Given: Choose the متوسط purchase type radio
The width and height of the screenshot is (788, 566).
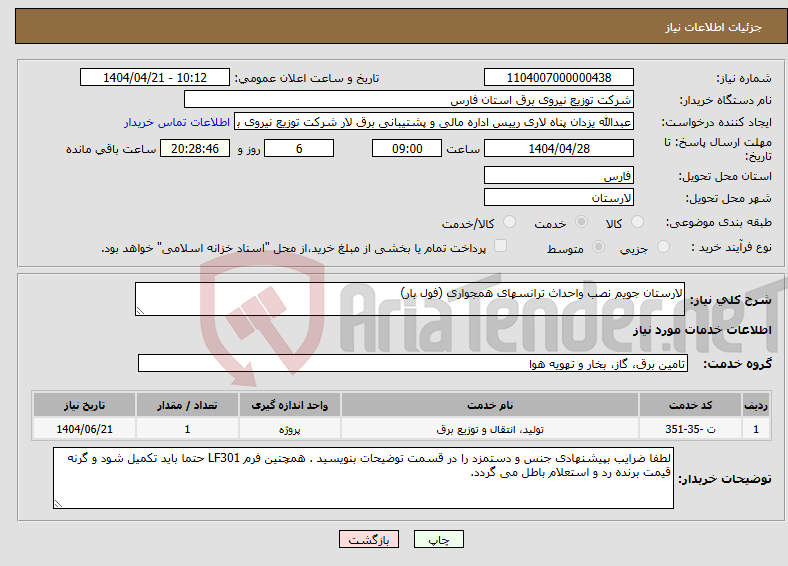Looking at the screenshot, I should coord(598,246).
